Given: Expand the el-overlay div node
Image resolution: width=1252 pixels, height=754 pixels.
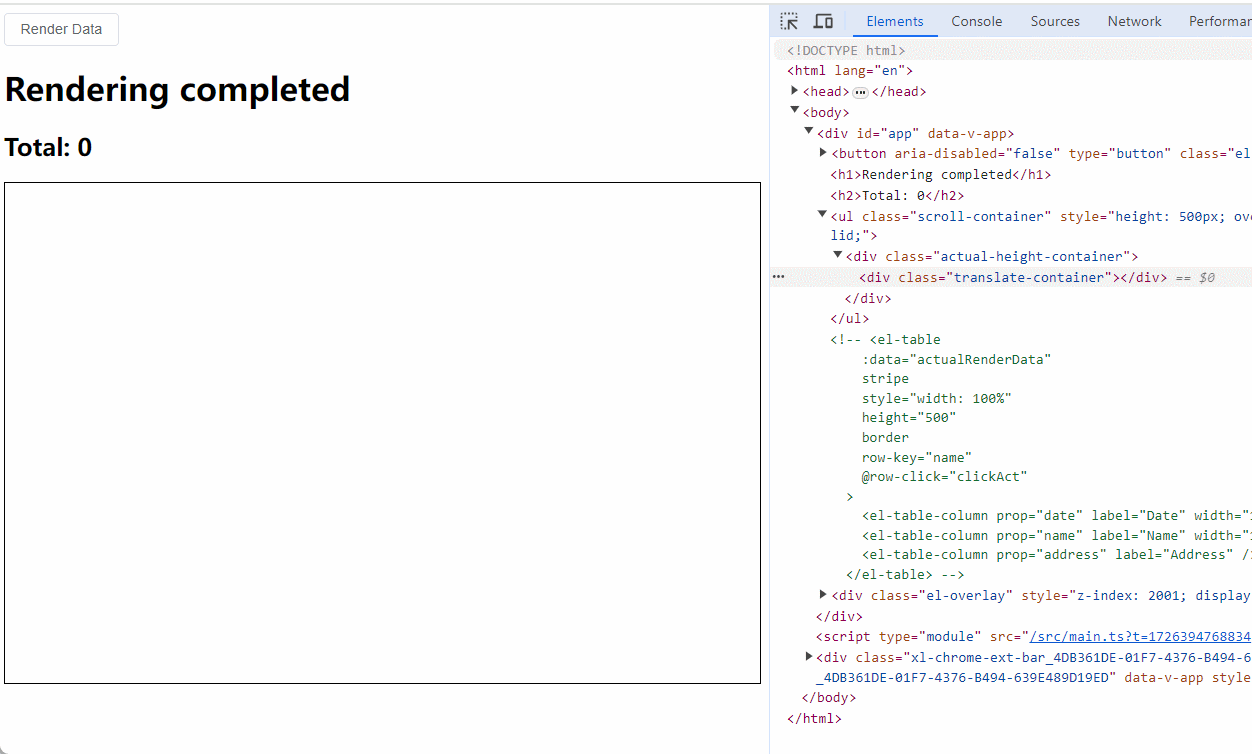Looking at the screenshot, I should click(822, 595).
